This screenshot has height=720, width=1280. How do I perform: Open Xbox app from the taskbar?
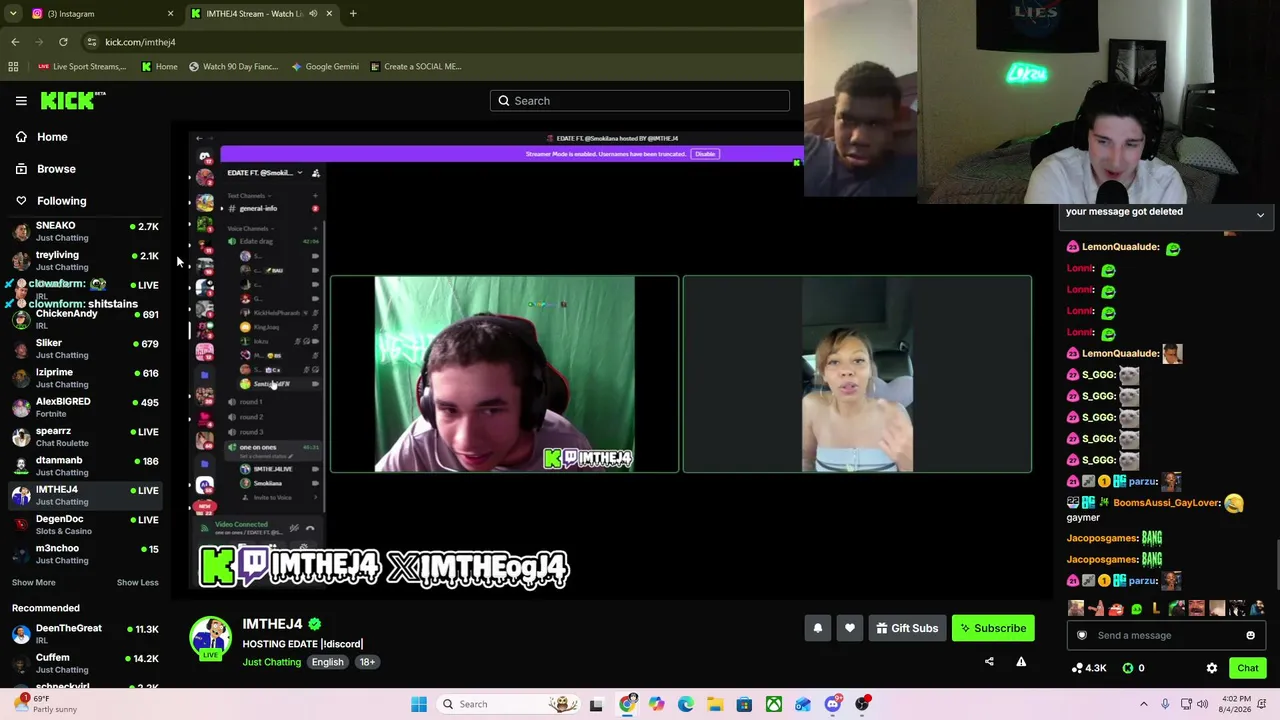[x=774, y=704]
